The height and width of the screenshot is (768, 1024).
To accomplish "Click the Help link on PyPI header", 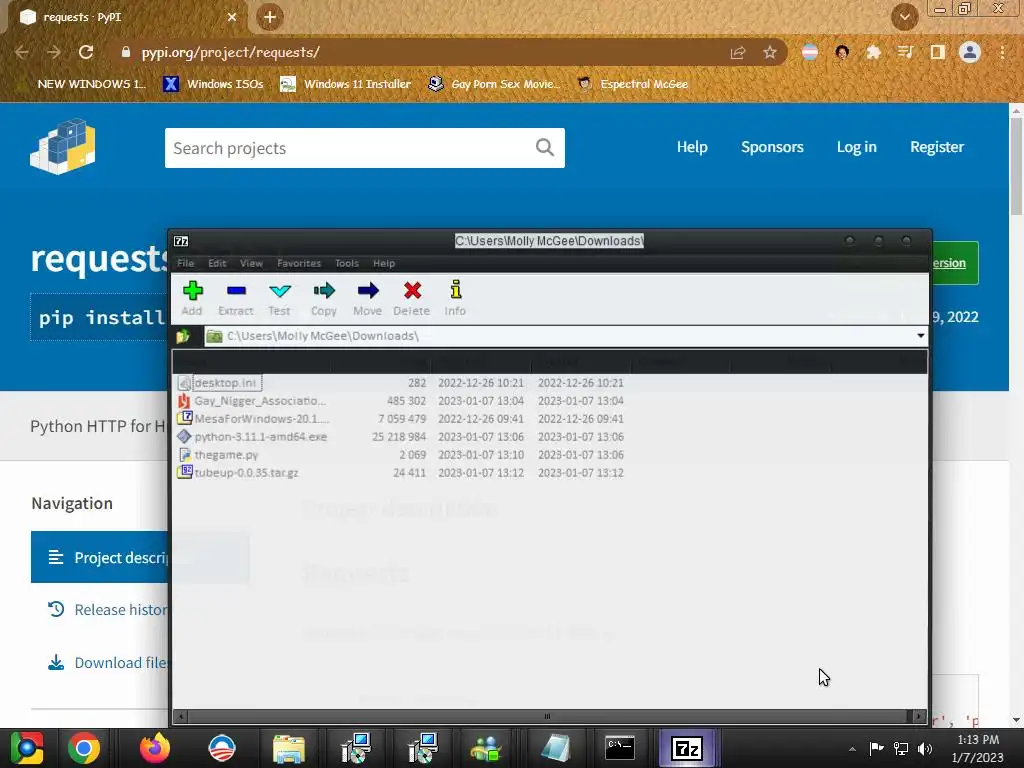I will pyautogui.click(x=692, y=147).
